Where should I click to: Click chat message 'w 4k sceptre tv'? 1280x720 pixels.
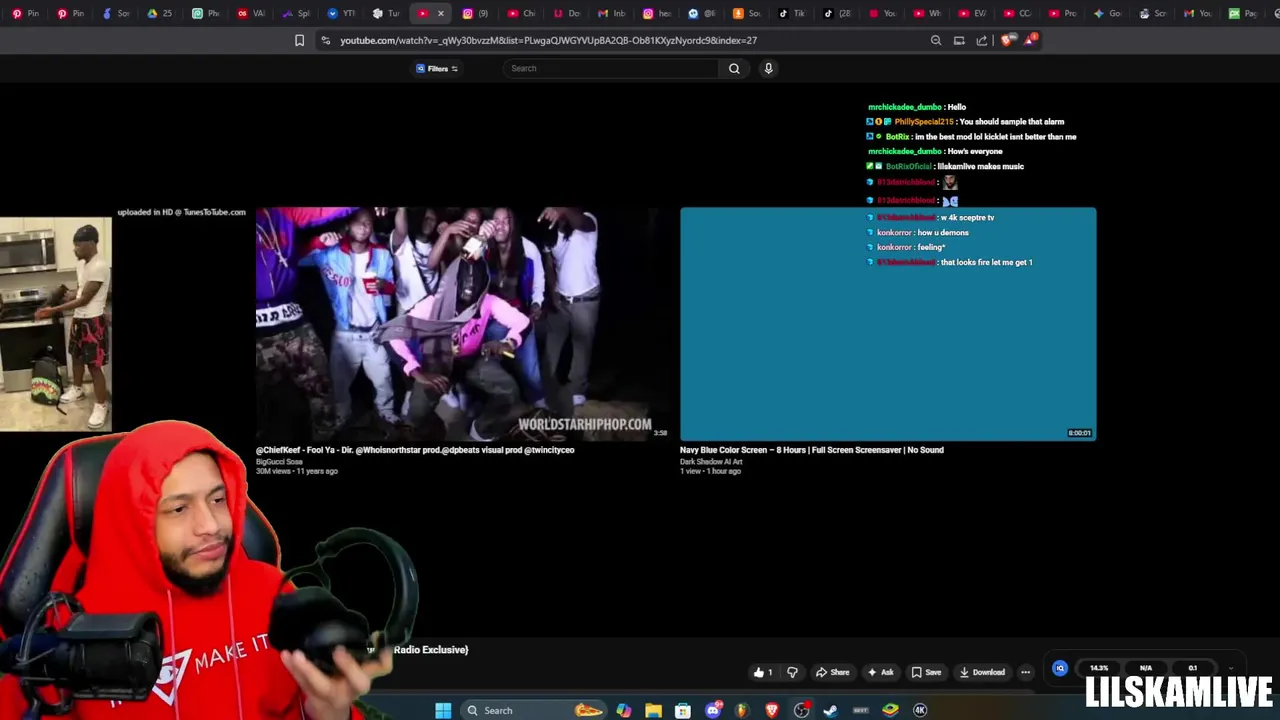967,218
